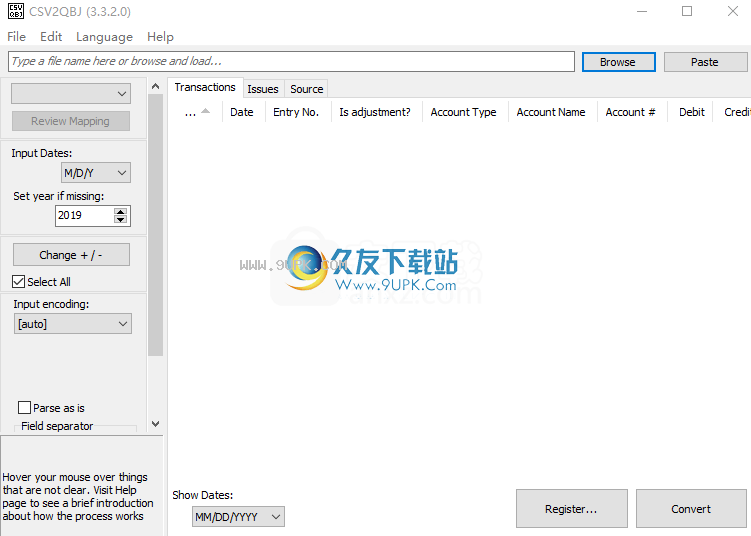The image size is (751, 536).
Task: Sort by the Date column header
Action: point(242,112)
